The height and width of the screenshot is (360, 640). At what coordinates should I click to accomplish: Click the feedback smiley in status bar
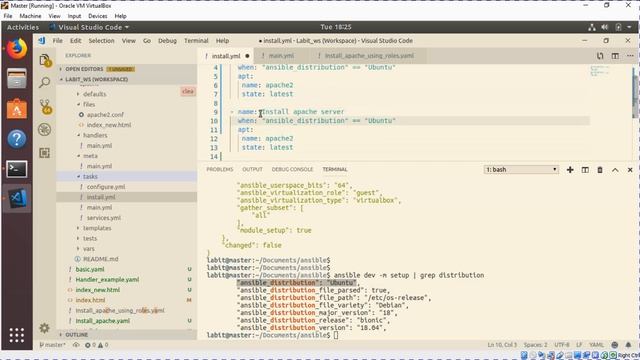[615, 345]
